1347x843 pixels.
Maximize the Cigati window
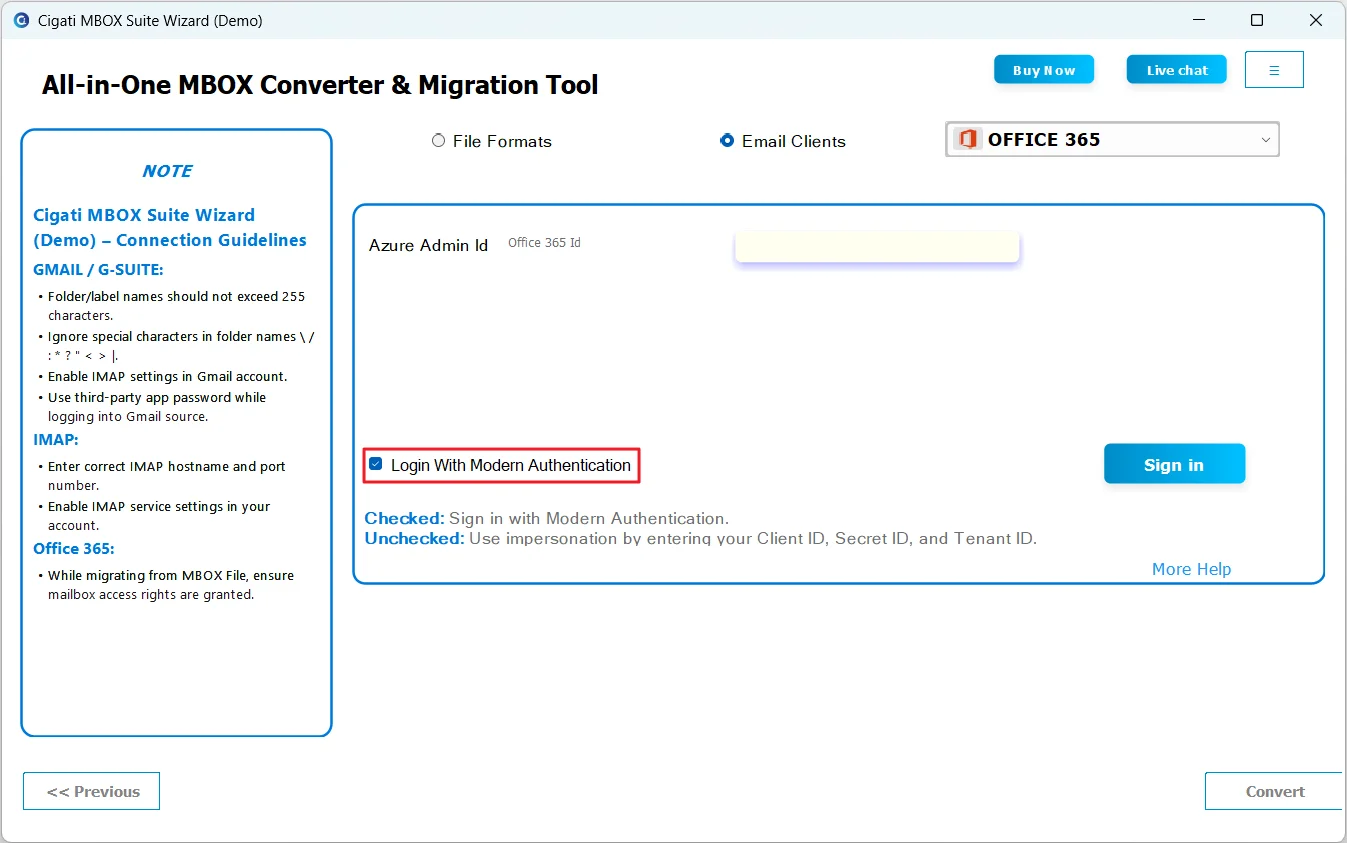pos(1257,20)
